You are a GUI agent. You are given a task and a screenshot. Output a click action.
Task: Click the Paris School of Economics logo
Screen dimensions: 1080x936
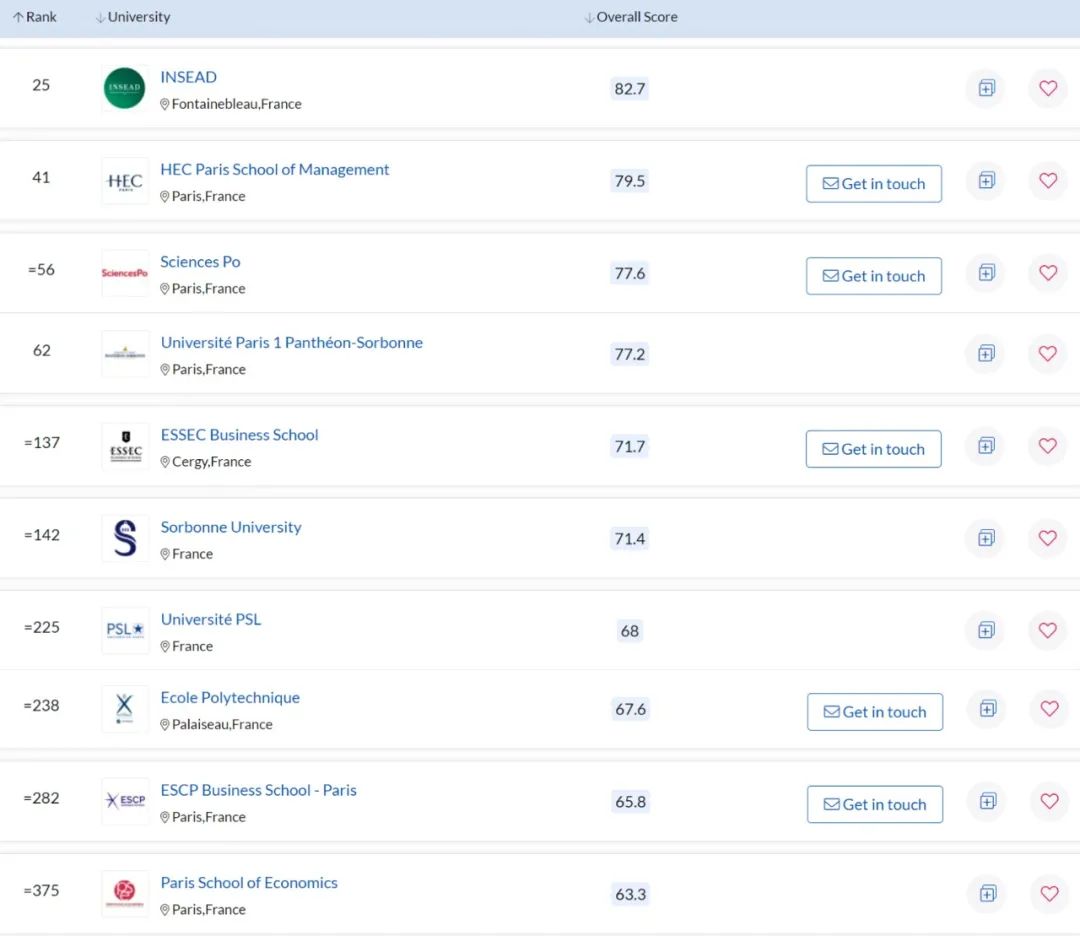(125, 893)
